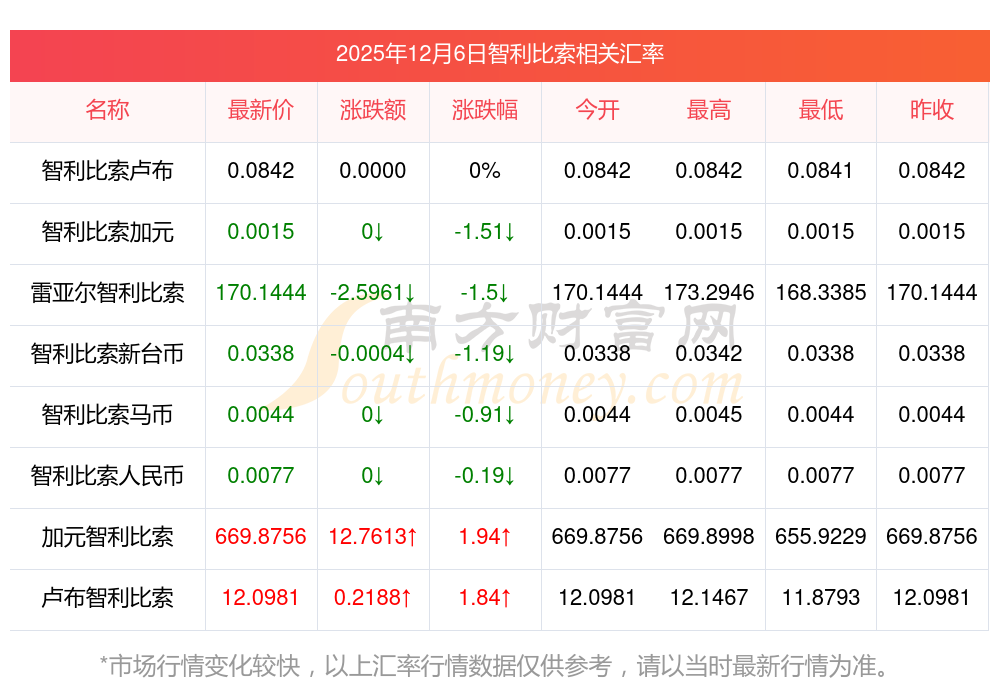Select the green -2.5961↓ change value
Viewport: 1000px width, 697px height.
373,293
